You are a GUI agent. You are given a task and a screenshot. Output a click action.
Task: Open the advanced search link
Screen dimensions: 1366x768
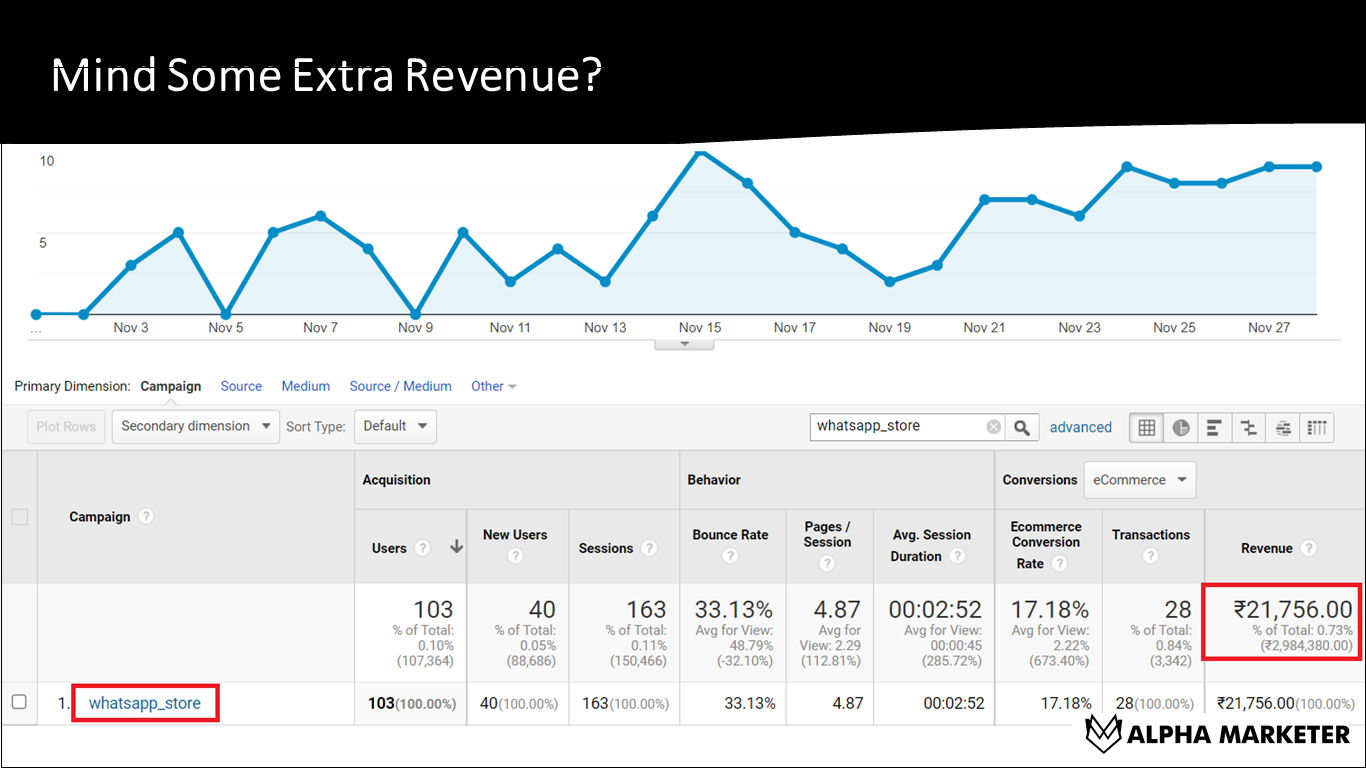(1081, 427)
